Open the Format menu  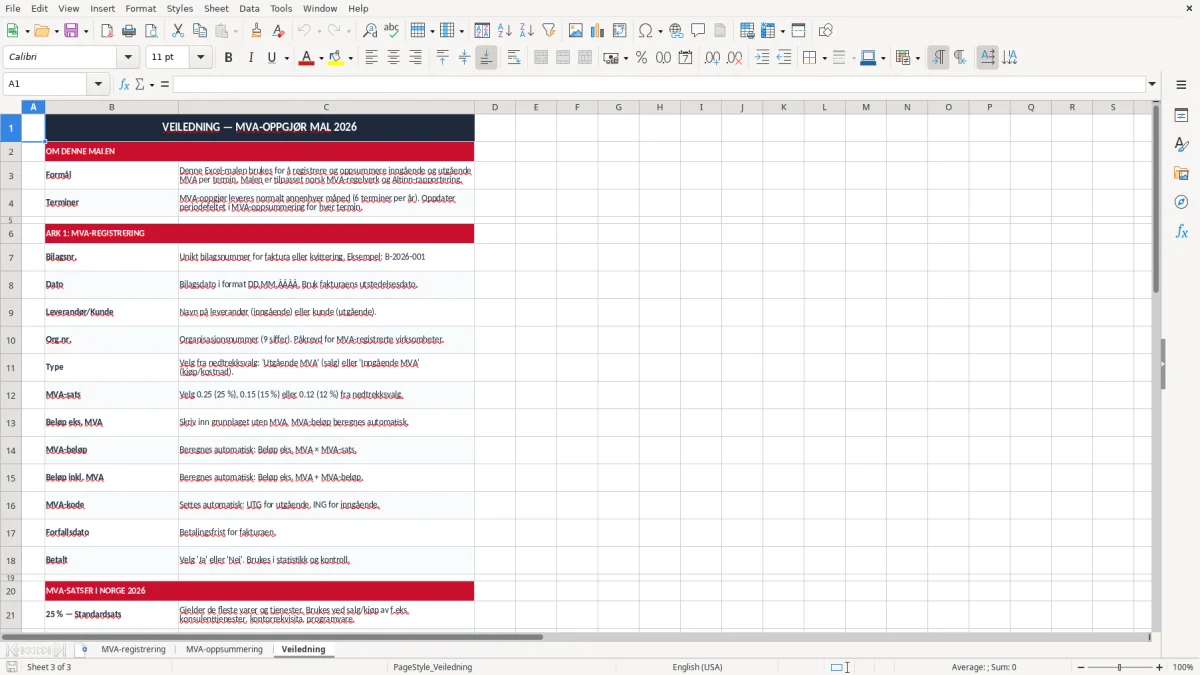141,8
